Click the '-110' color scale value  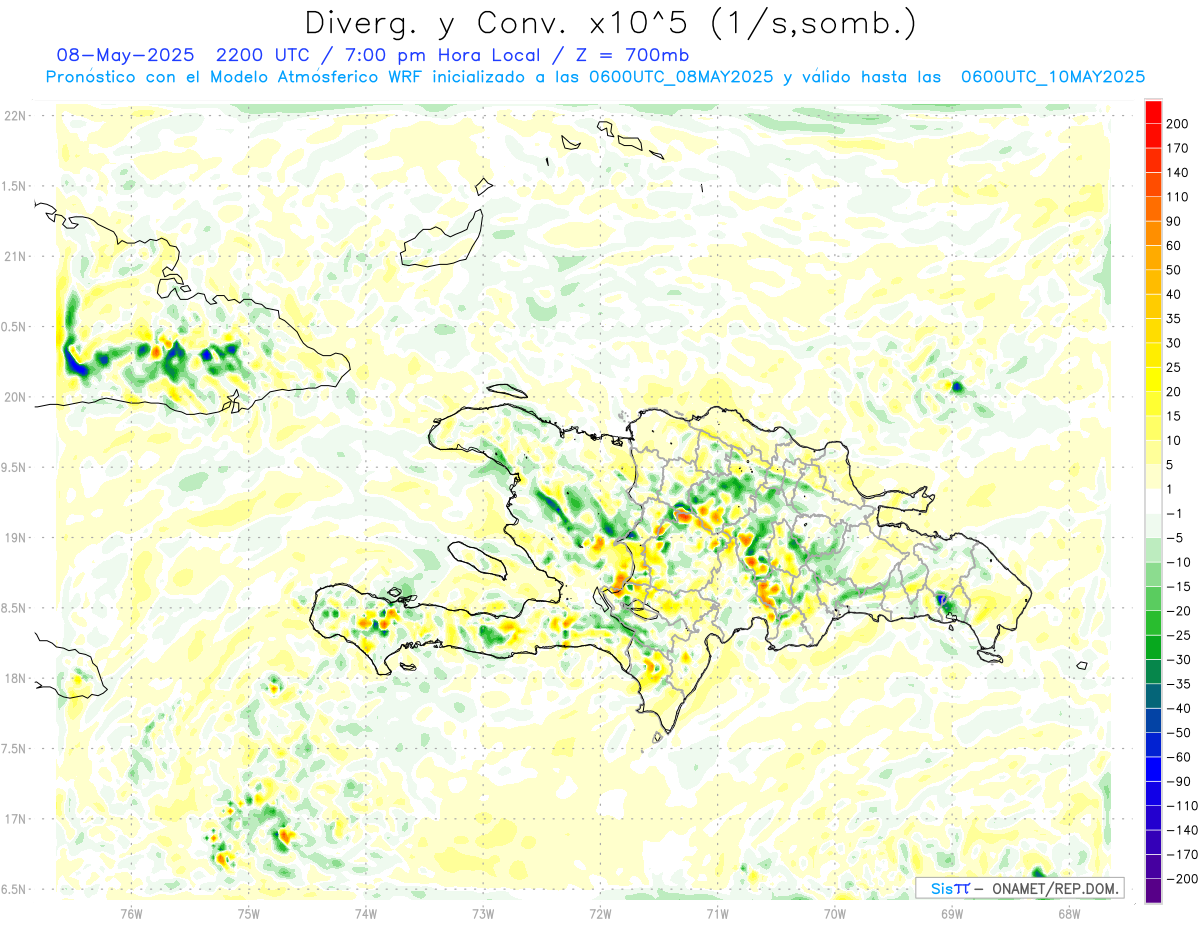coord(1180,805)
